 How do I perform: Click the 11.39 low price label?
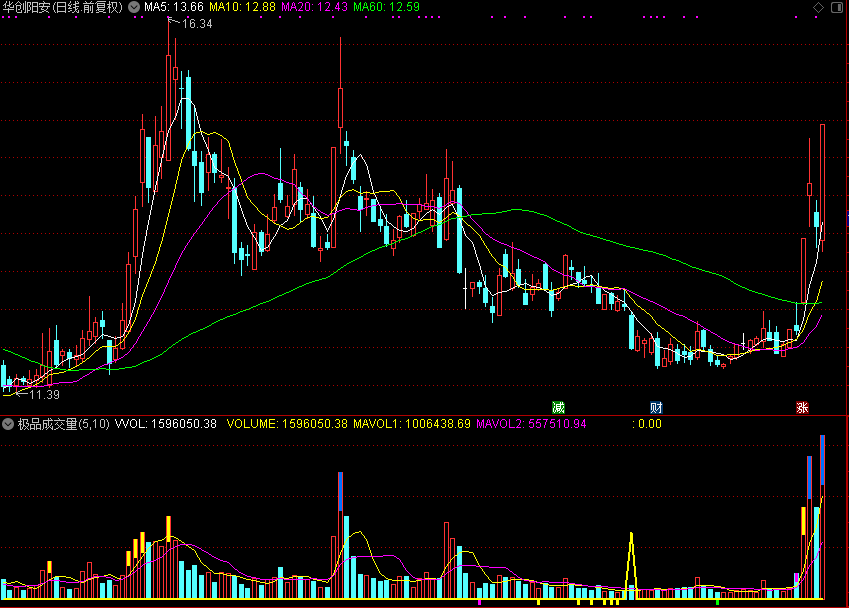coord(44,395)
